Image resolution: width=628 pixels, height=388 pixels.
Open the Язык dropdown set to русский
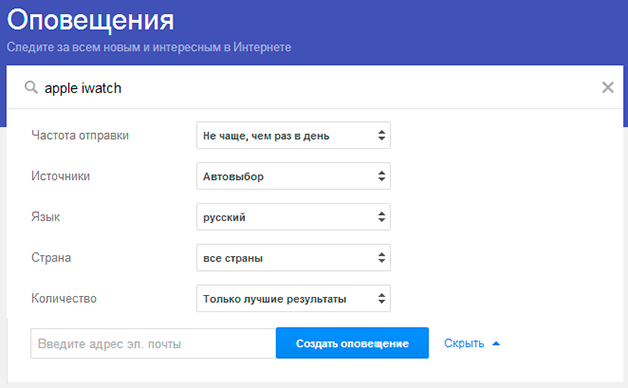(293, 217)
